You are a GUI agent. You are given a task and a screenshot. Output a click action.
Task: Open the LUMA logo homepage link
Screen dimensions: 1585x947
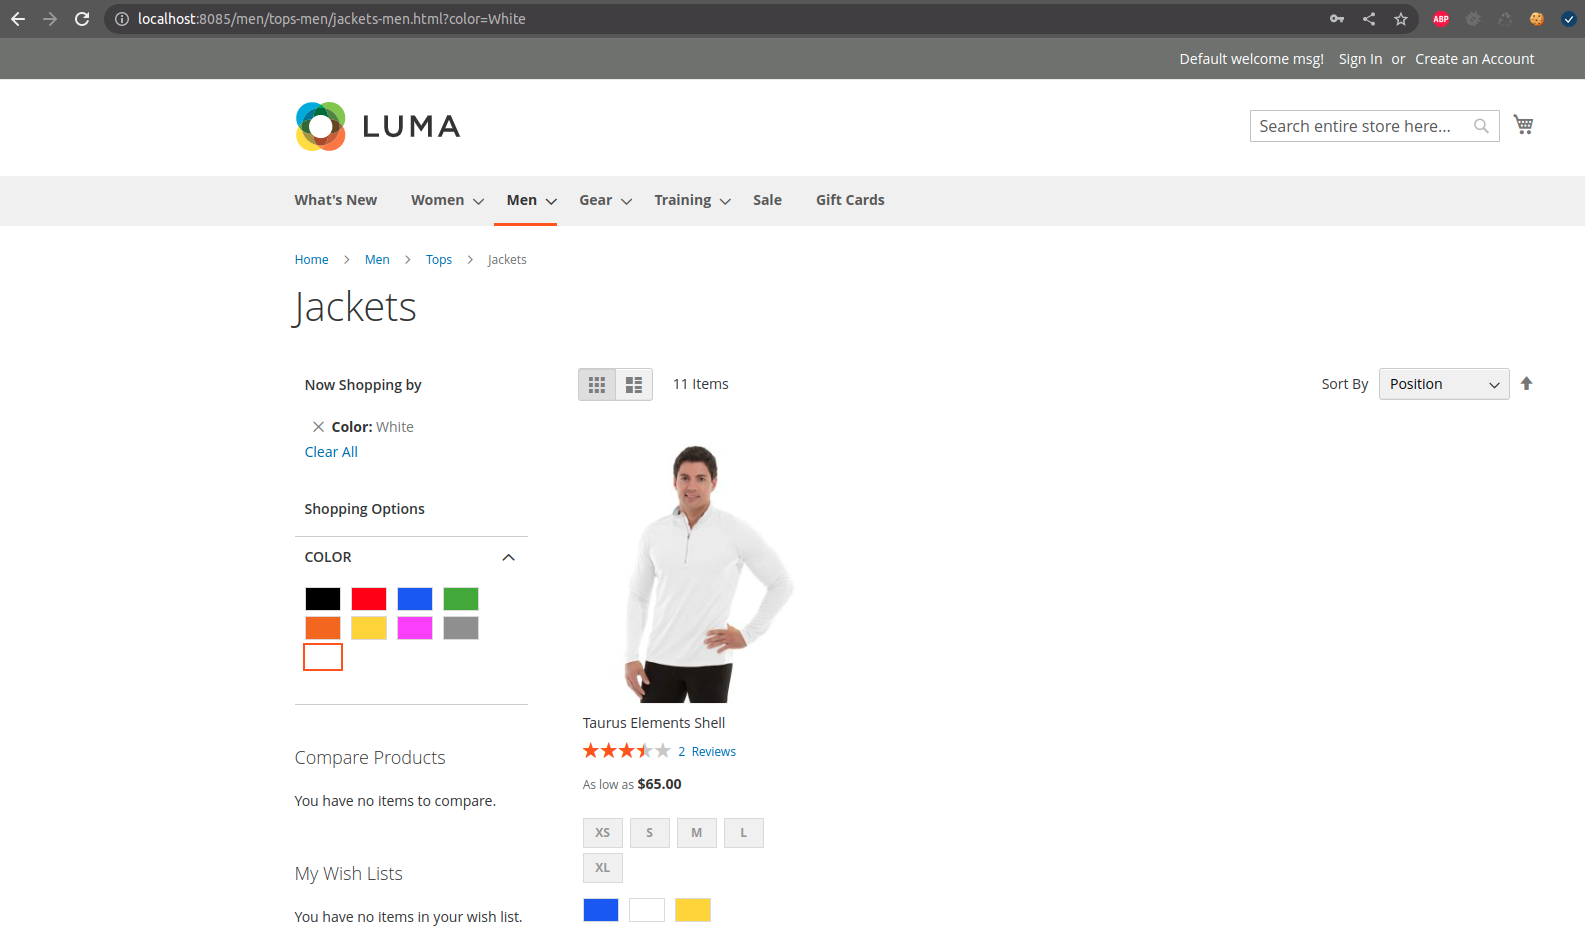click(x=378, y=126)
